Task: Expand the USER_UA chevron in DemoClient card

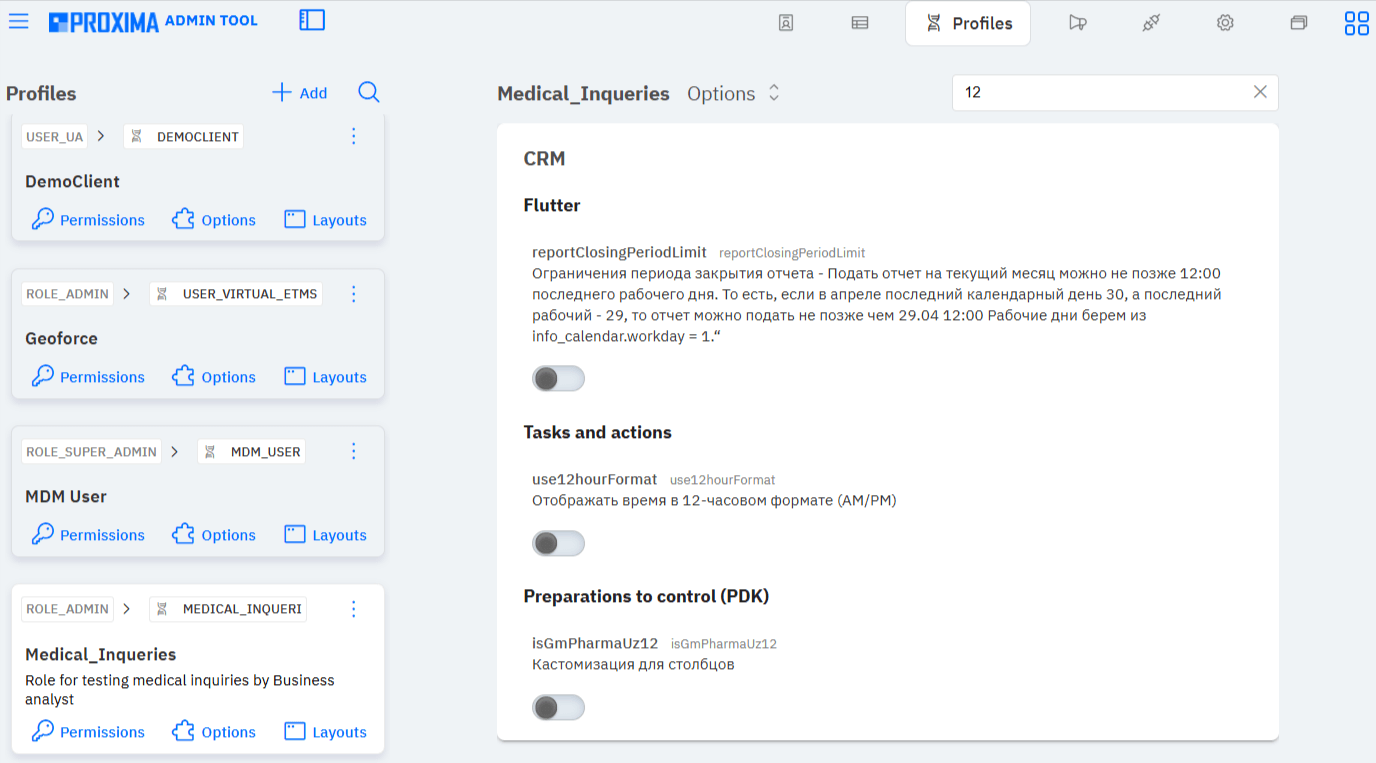Action: (x=101, y=136)
